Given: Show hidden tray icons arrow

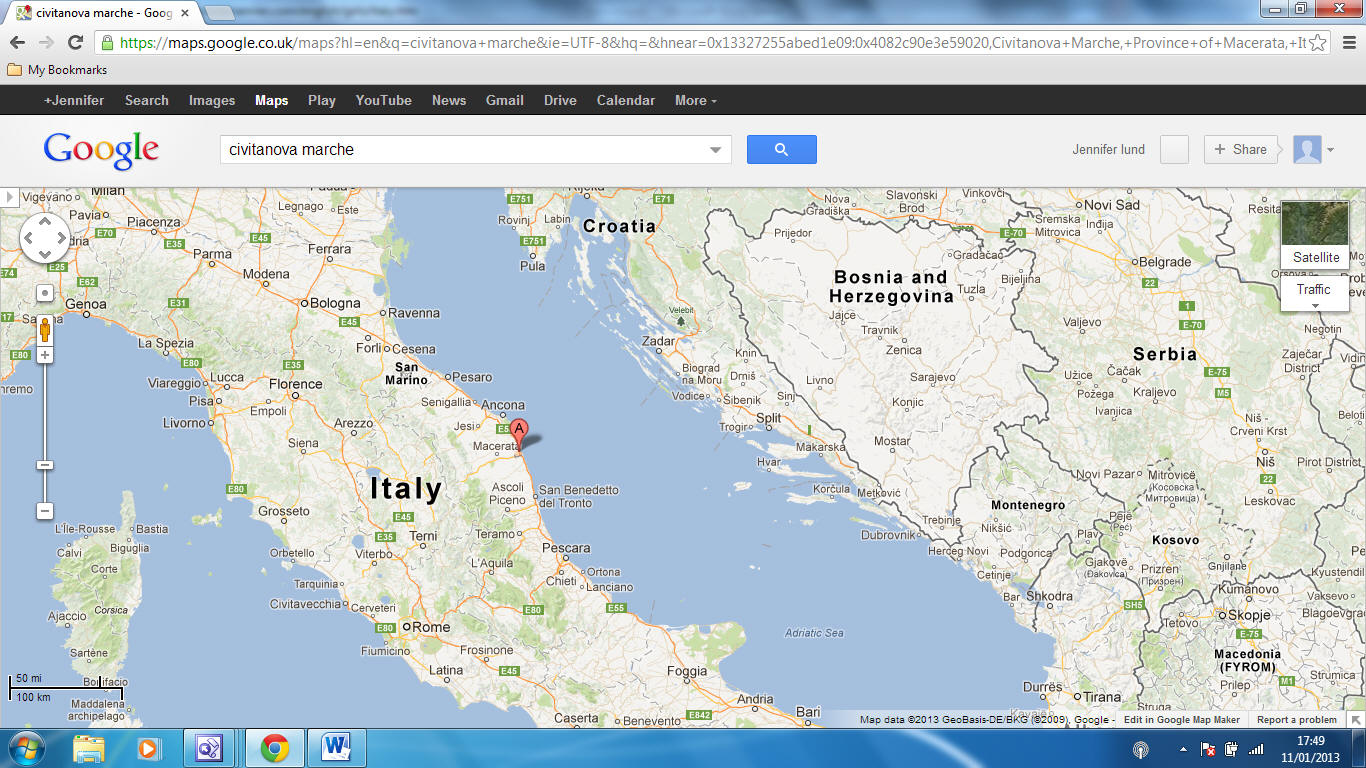Looking at the screenshot, I should (x=1184, y=749).
